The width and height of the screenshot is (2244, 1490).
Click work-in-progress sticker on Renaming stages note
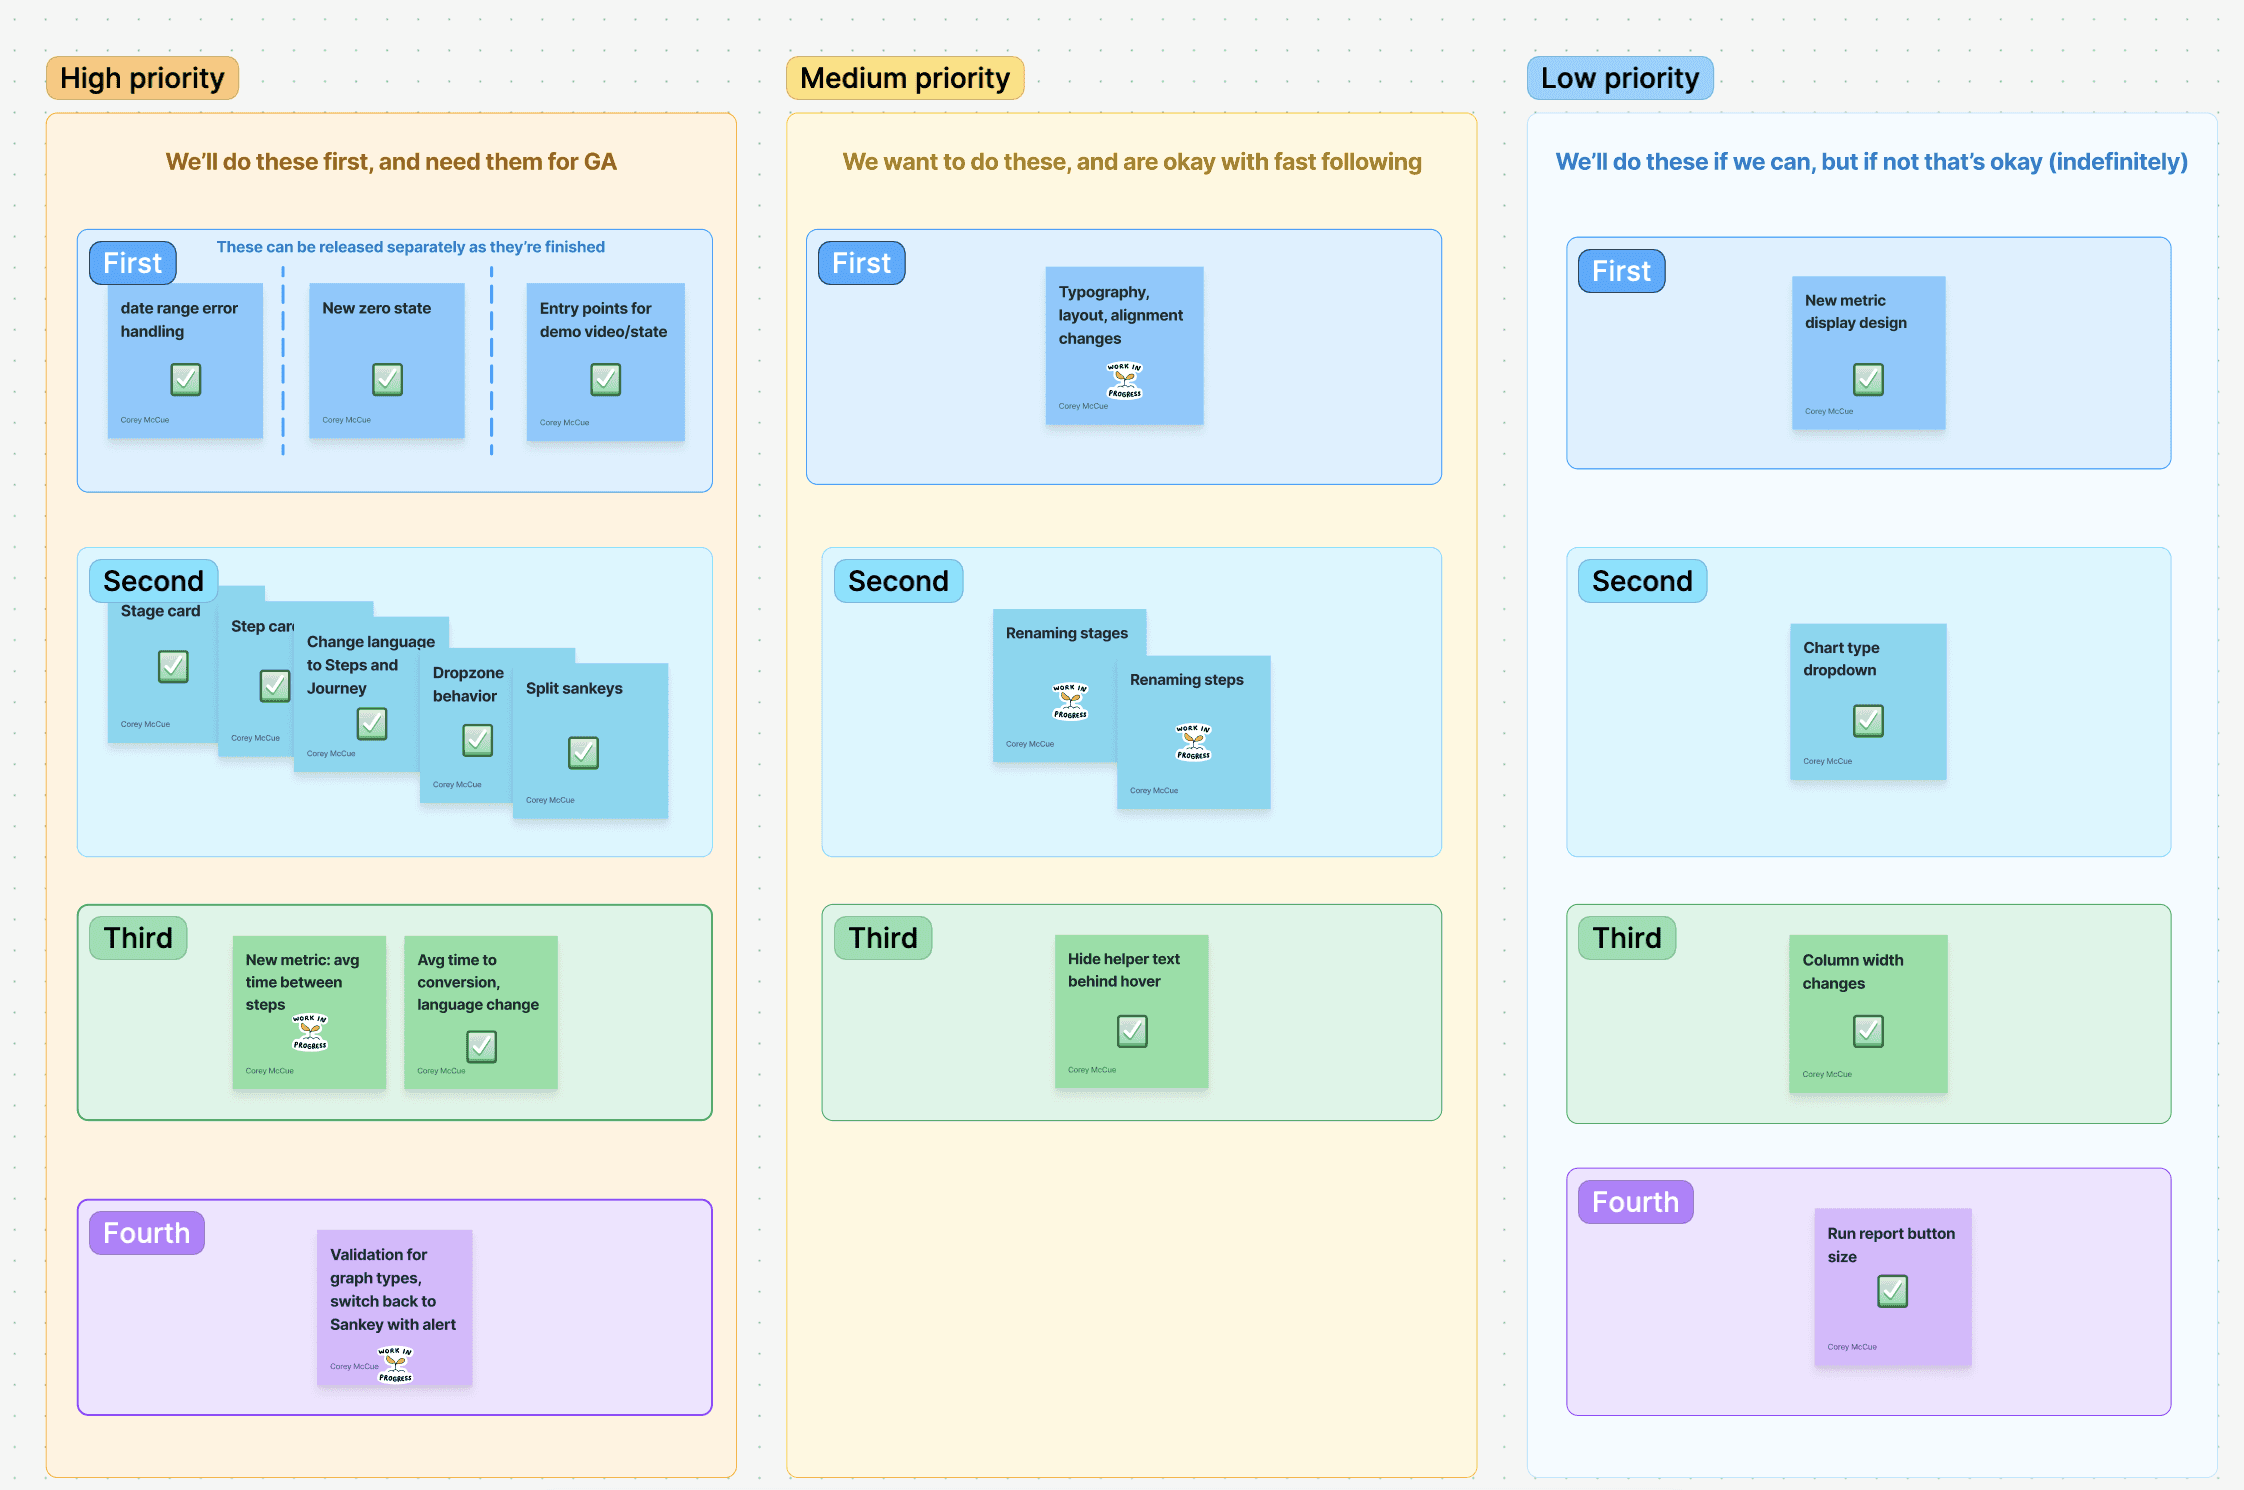tap(1069, 701)
